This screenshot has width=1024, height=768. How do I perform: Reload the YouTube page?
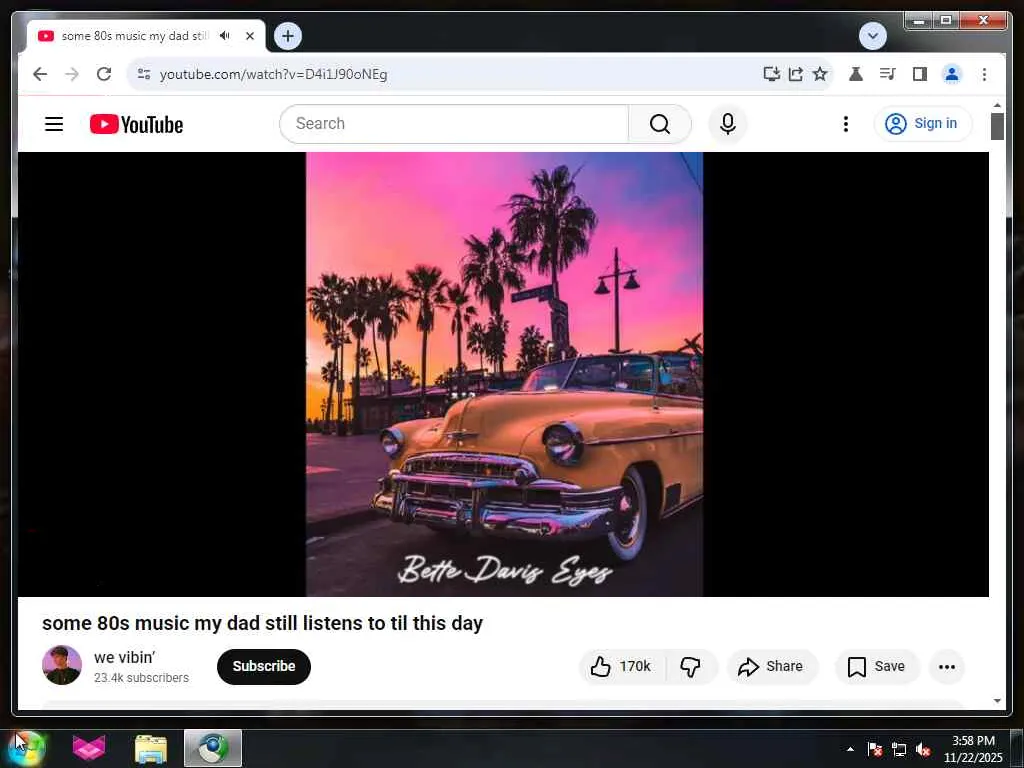(104, 74)
